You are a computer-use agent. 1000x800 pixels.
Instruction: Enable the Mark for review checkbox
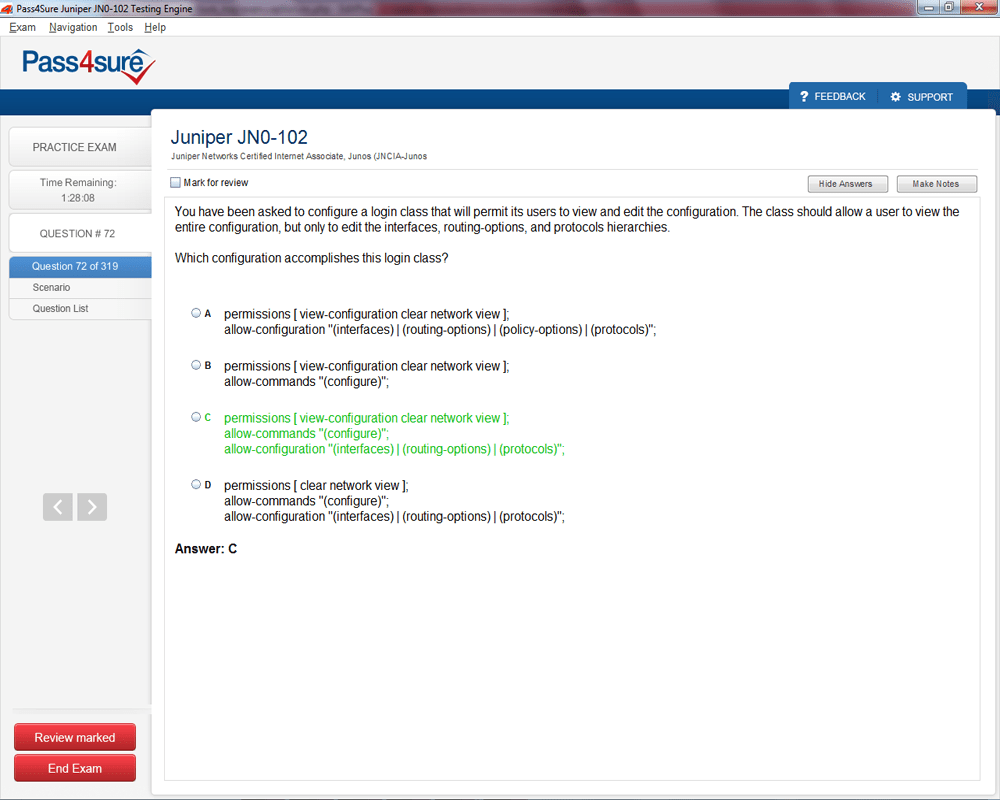176,183
